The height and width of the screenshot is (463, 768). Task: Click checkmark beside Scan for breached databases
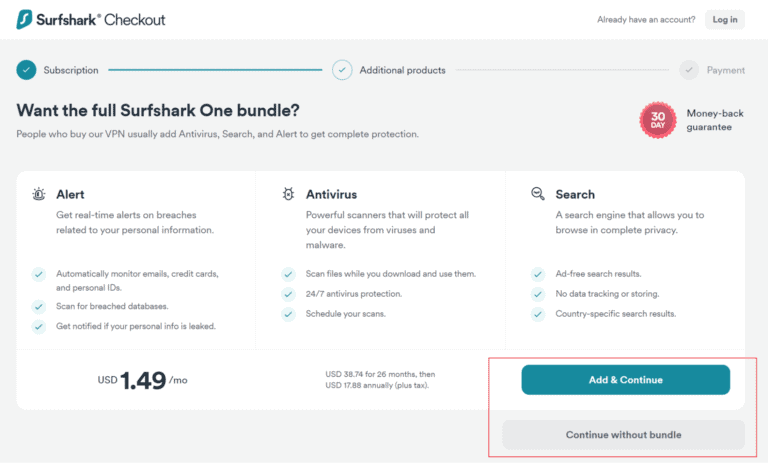tap(39, 306)
